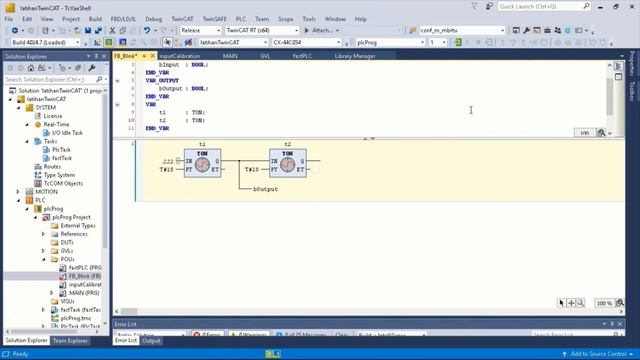640x360 pixels.
Task: Switch to the Library Manager tab
Action: point(355,56)
